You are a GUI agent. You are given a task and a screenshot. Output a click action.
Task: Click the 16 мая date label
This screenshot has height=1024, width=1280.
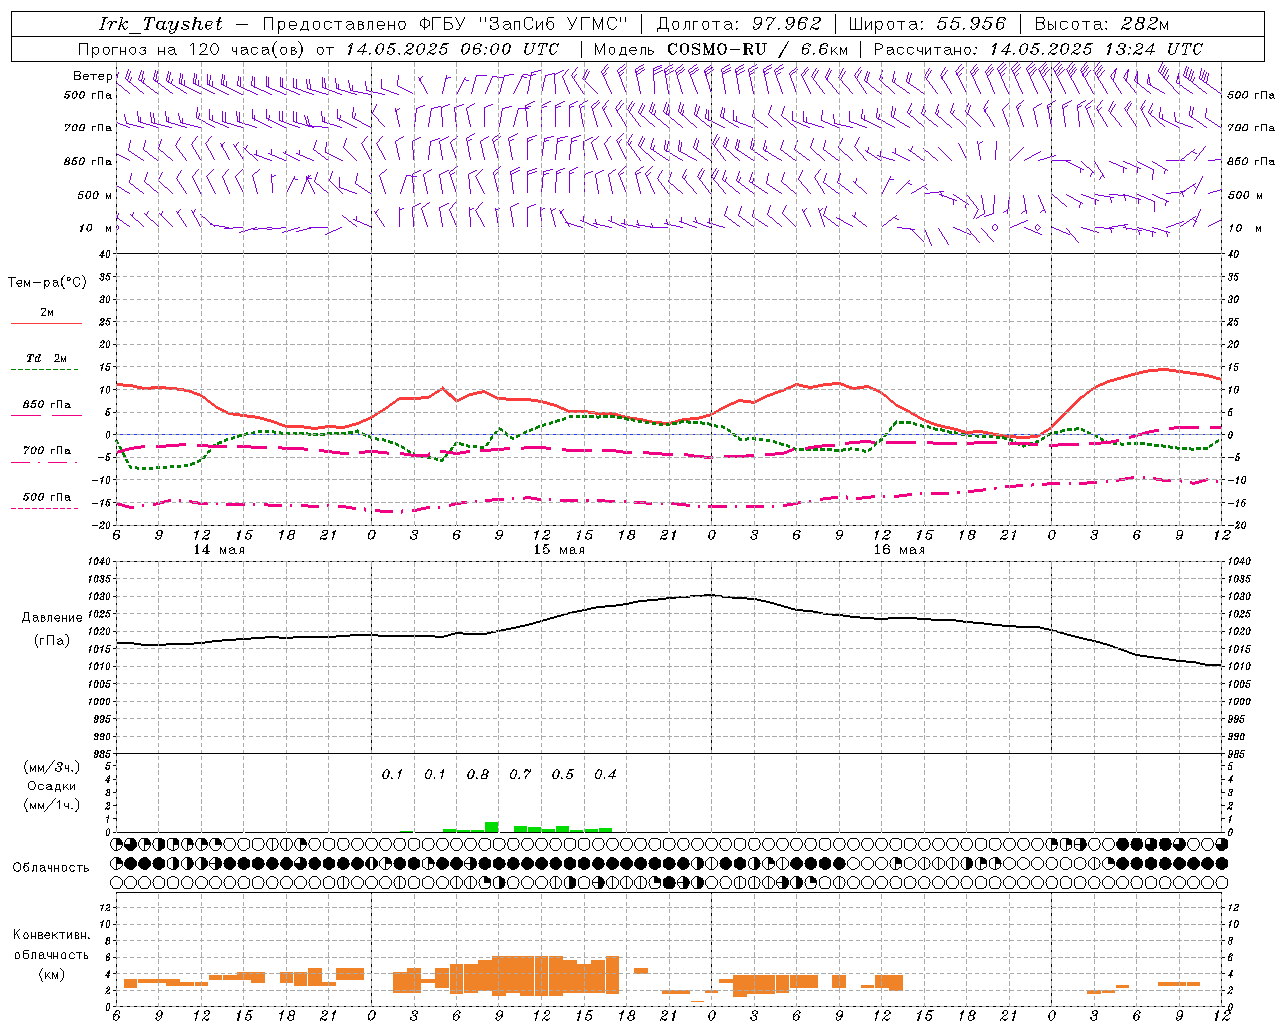899,550
